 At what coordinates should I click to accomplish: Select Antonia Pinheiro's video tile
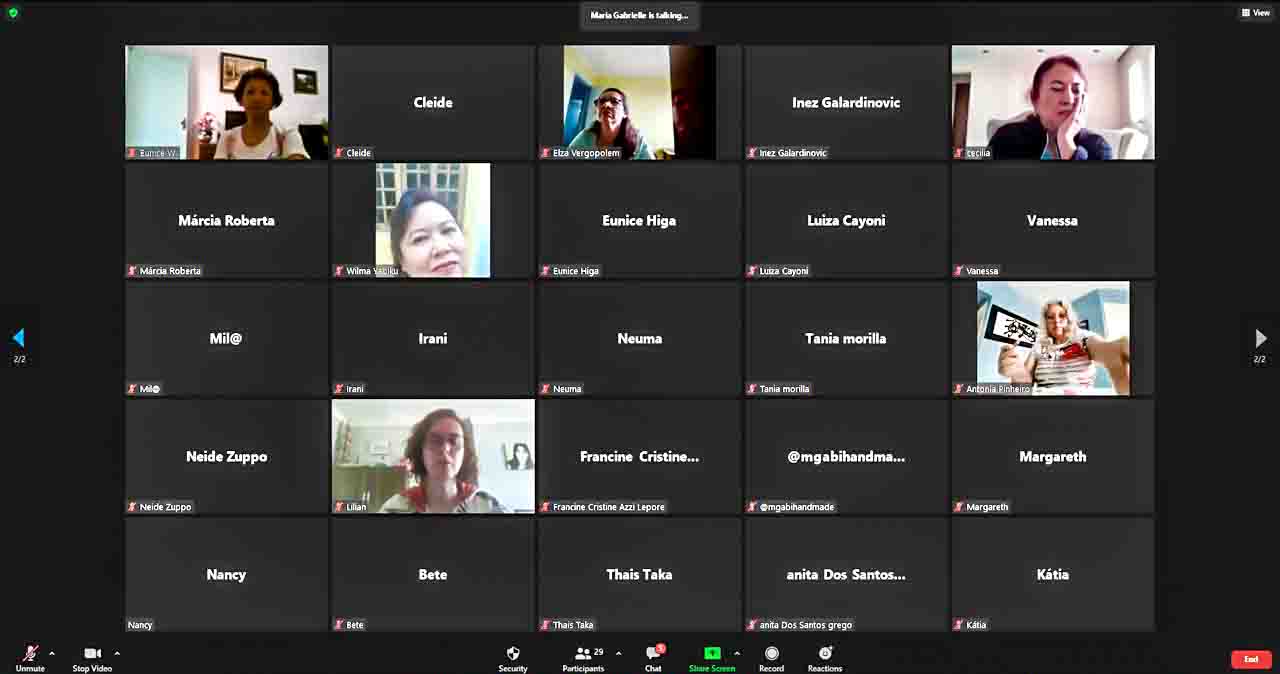[1053, 338]
